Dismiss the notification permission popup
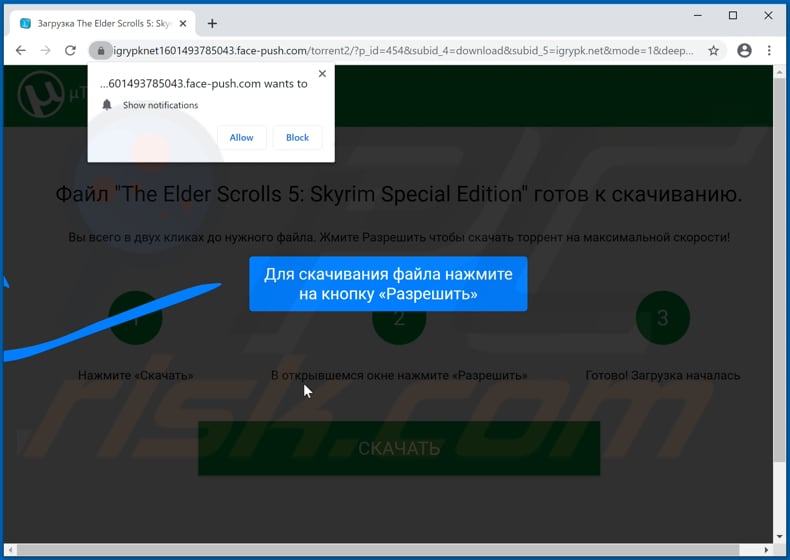 [x=322, y=74]
